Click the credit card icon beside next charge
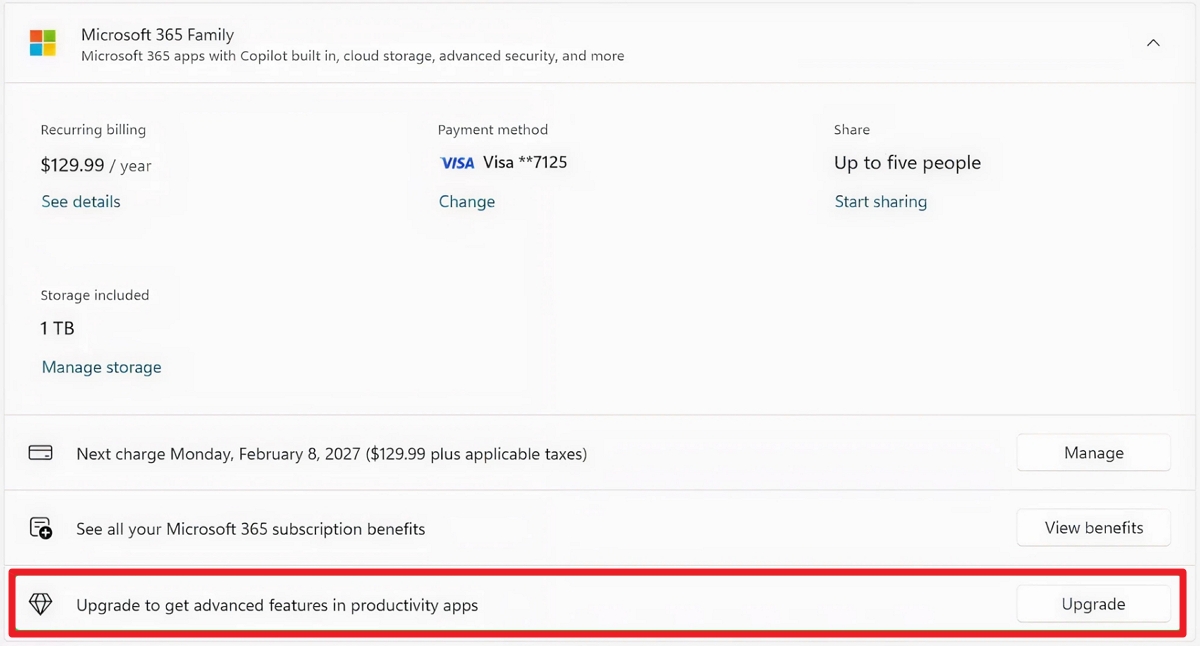 (x=40, y=452)
